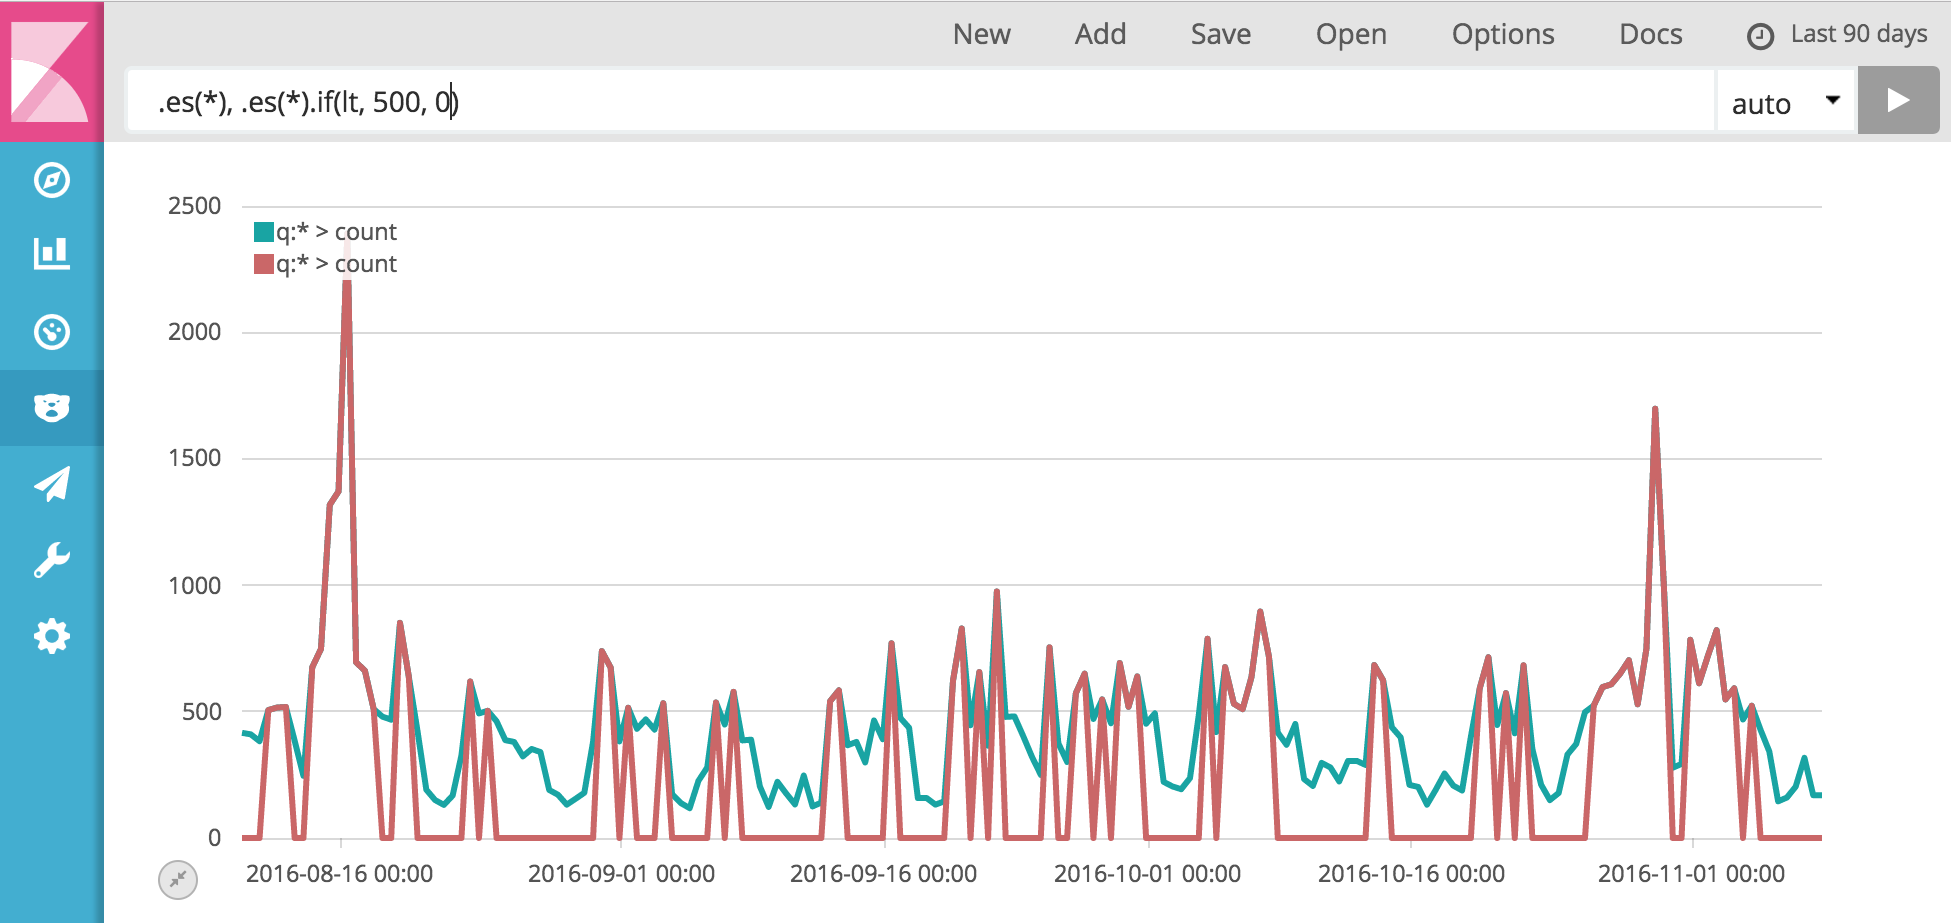Click the 2016-08-16 00:00 axis label
Screen dimensions: 1951x923
[339, 874]
